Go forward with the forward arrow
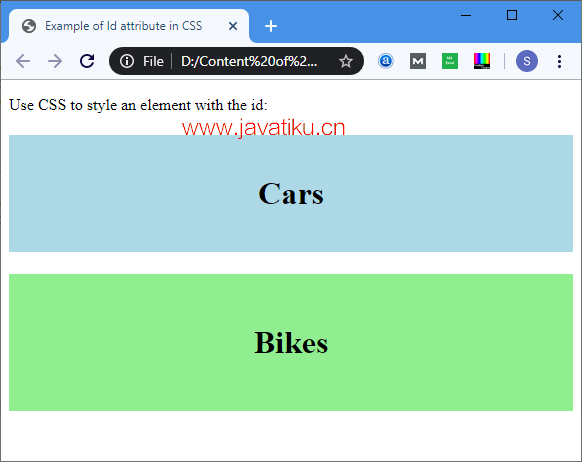Image resolution: width=582 pixels, height=462 pixels. coord(55,61)
